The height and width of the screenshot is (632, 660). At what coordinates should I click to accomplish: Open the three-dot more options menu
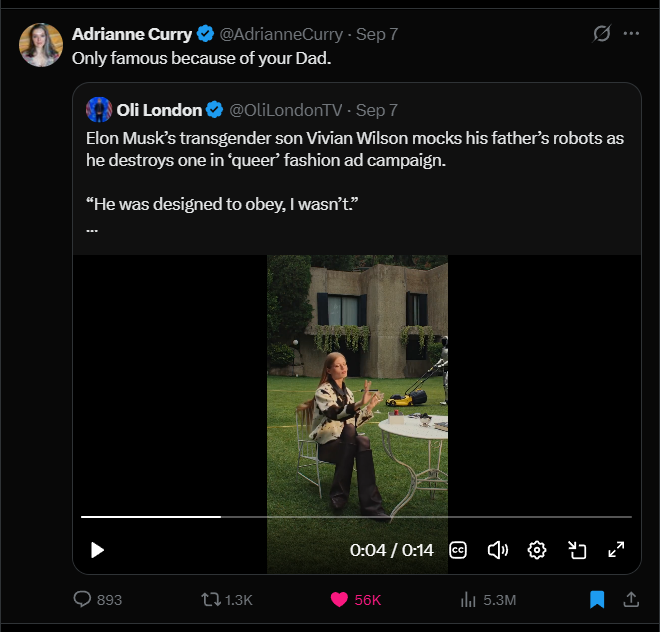(631, 34)
